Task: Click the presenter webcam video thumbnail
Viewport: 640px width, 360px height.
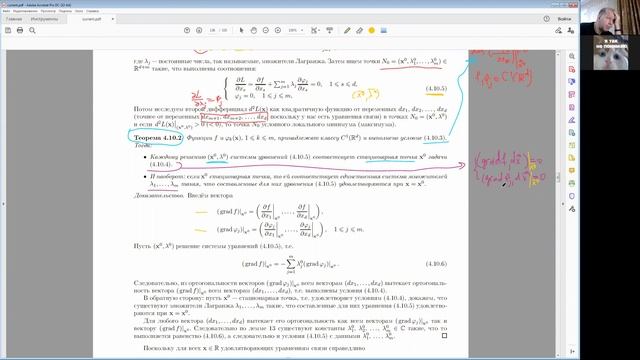Action: (x=610, y=18)
